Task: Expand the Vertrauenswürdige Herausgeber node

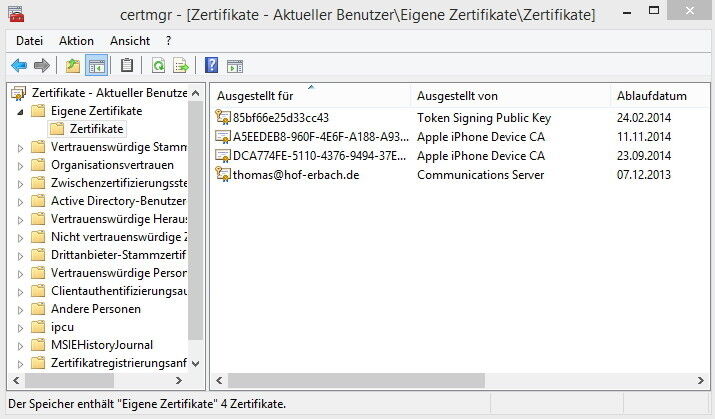Action: (20, 220)
